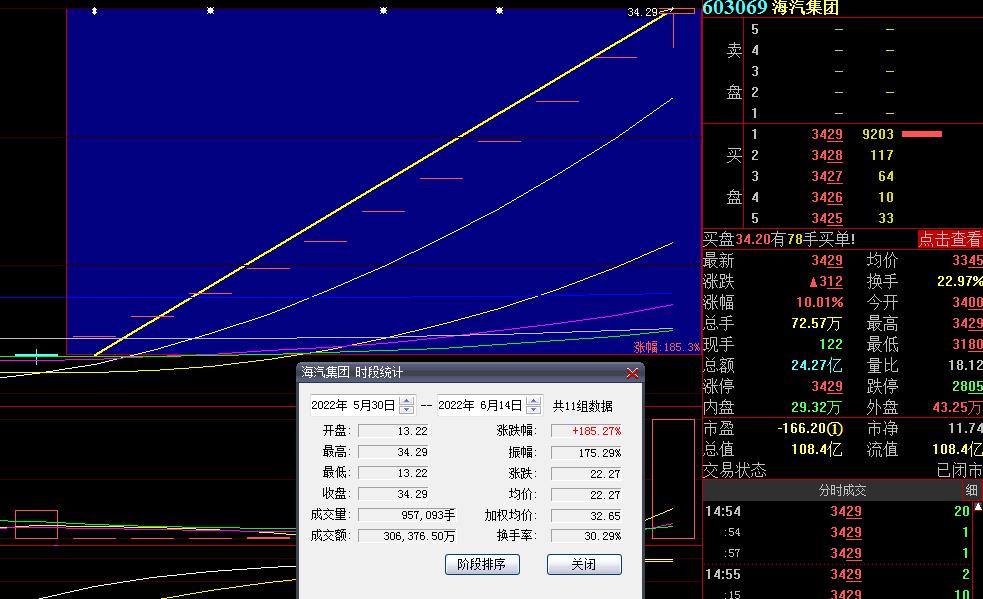The height and width of the screenshot is (599, 983).
Task: Click the 34.29 price label on chart
Action: tap(643, 12)
